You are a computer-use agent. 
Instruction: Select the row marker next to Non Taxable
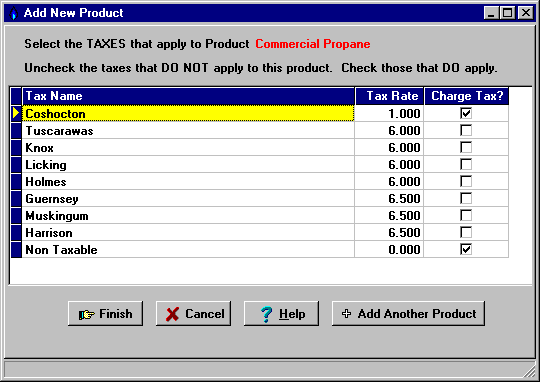coord(16,249)
